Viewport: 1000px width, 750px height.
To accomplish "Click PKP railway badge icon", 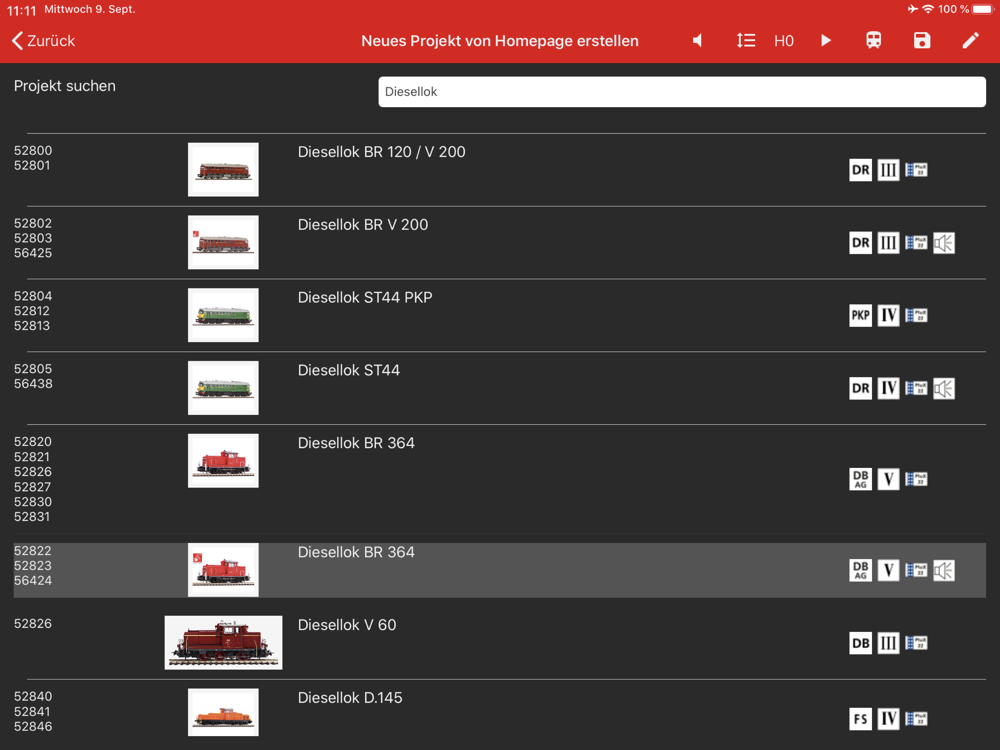I will click(x=860, y=316).
